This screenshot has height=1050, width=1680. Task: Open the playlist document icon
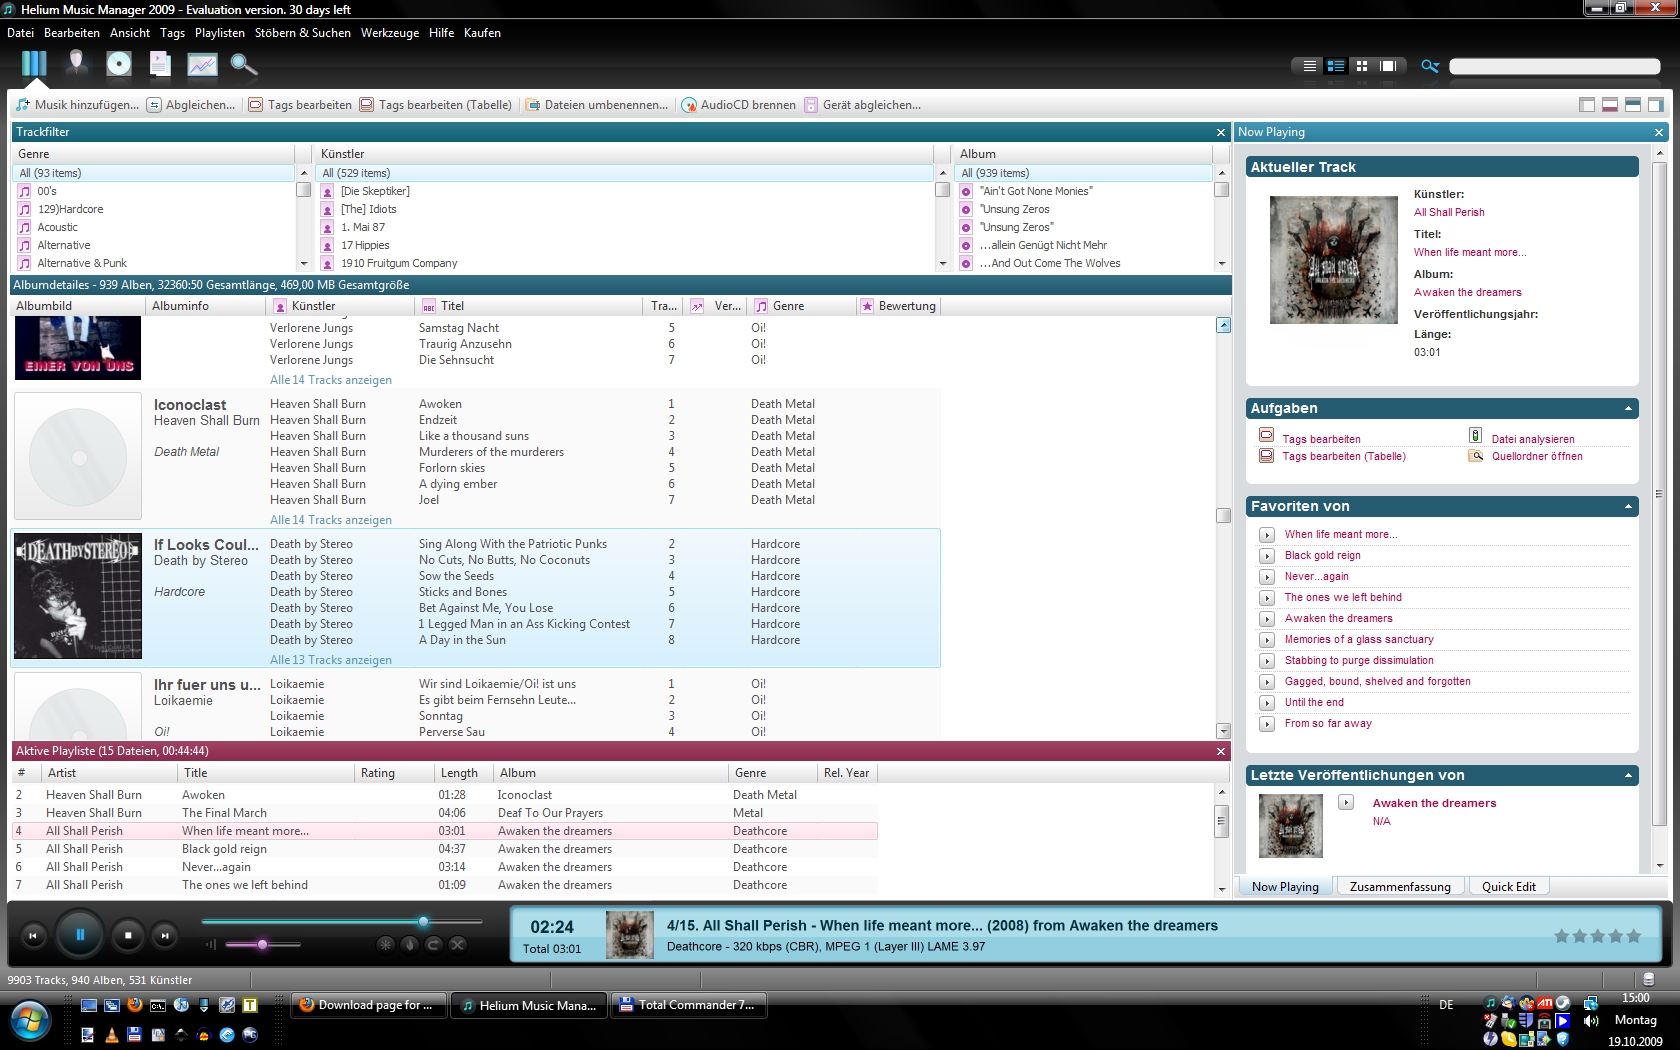tap(160, 64)
